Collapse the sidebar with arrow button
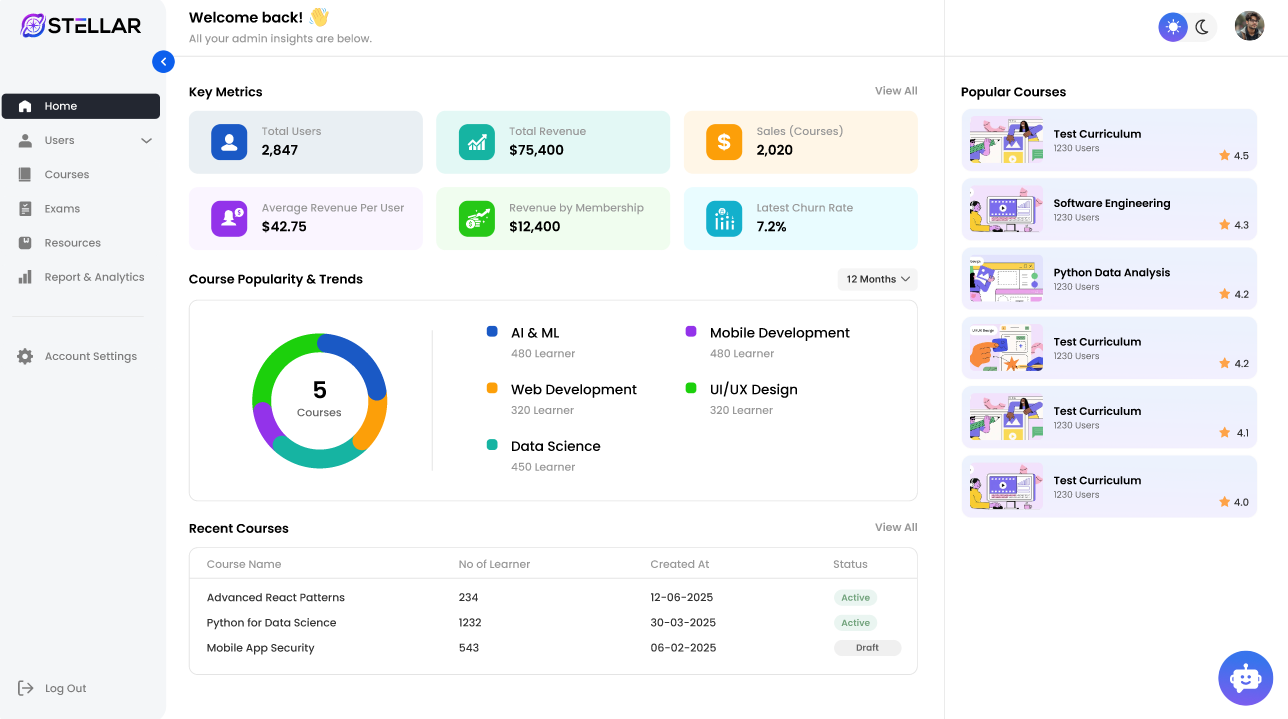The width and height of the screenshot is (1288, 719). coord(163,62)
